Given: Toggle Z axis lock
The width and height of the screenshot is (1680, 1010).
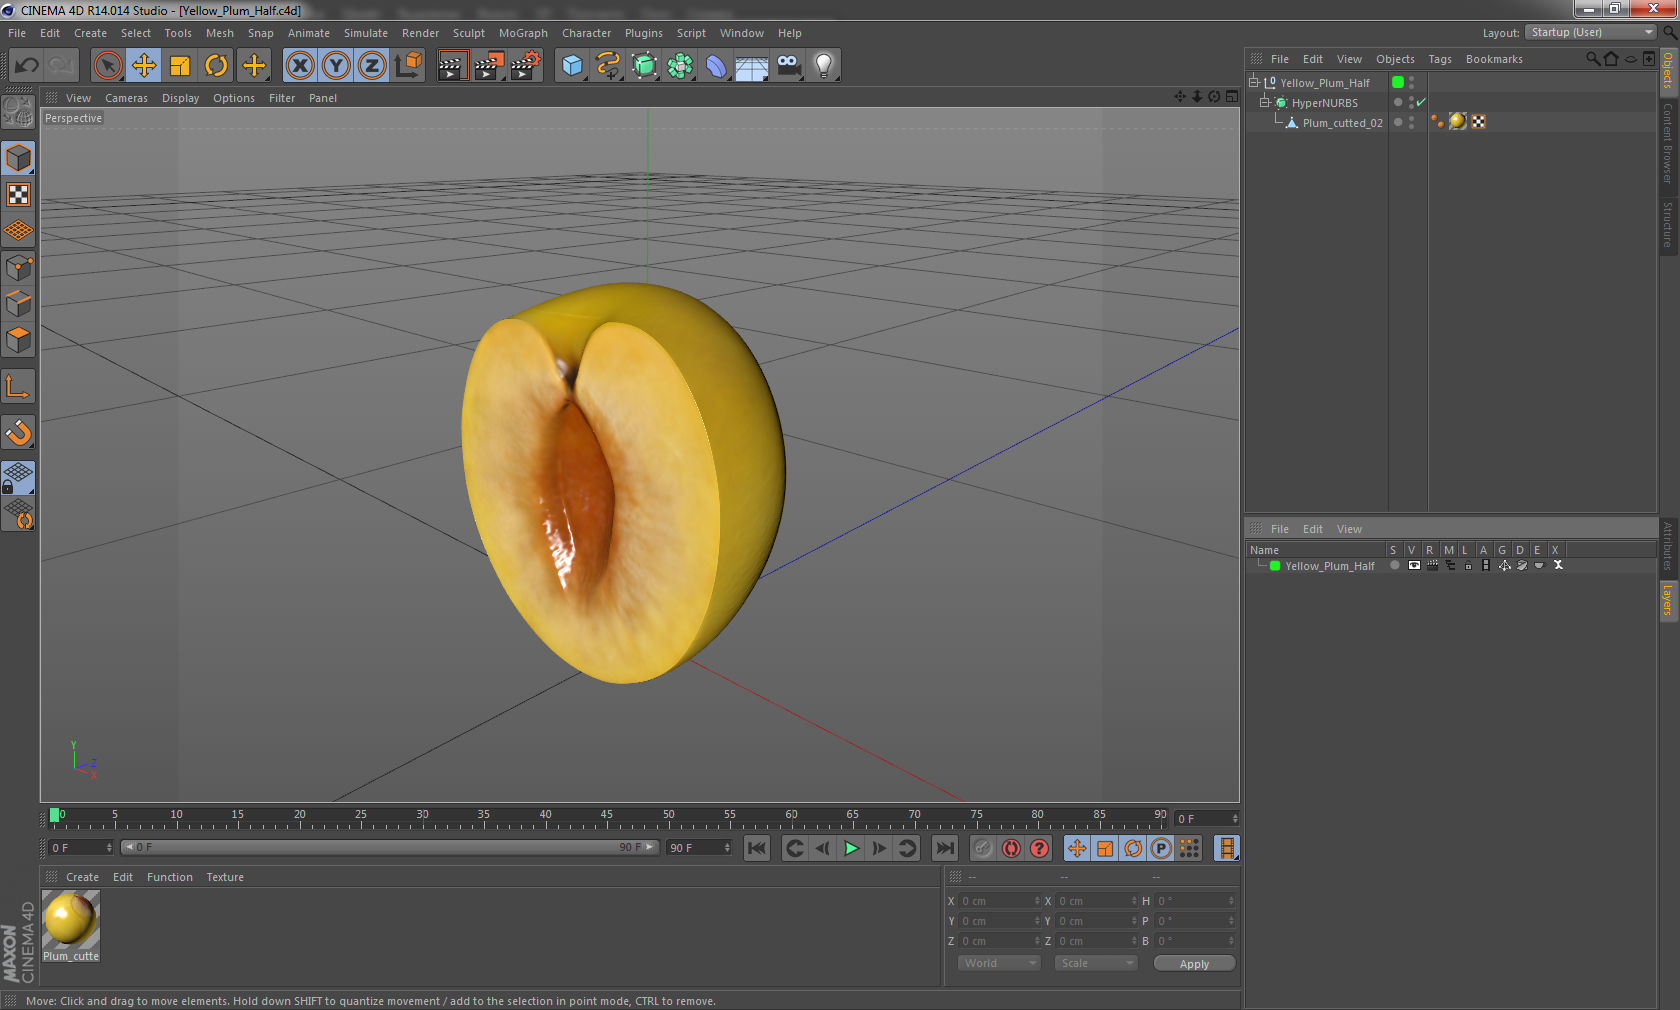Looking at the screenshot, I should click(x=372, y=66).
